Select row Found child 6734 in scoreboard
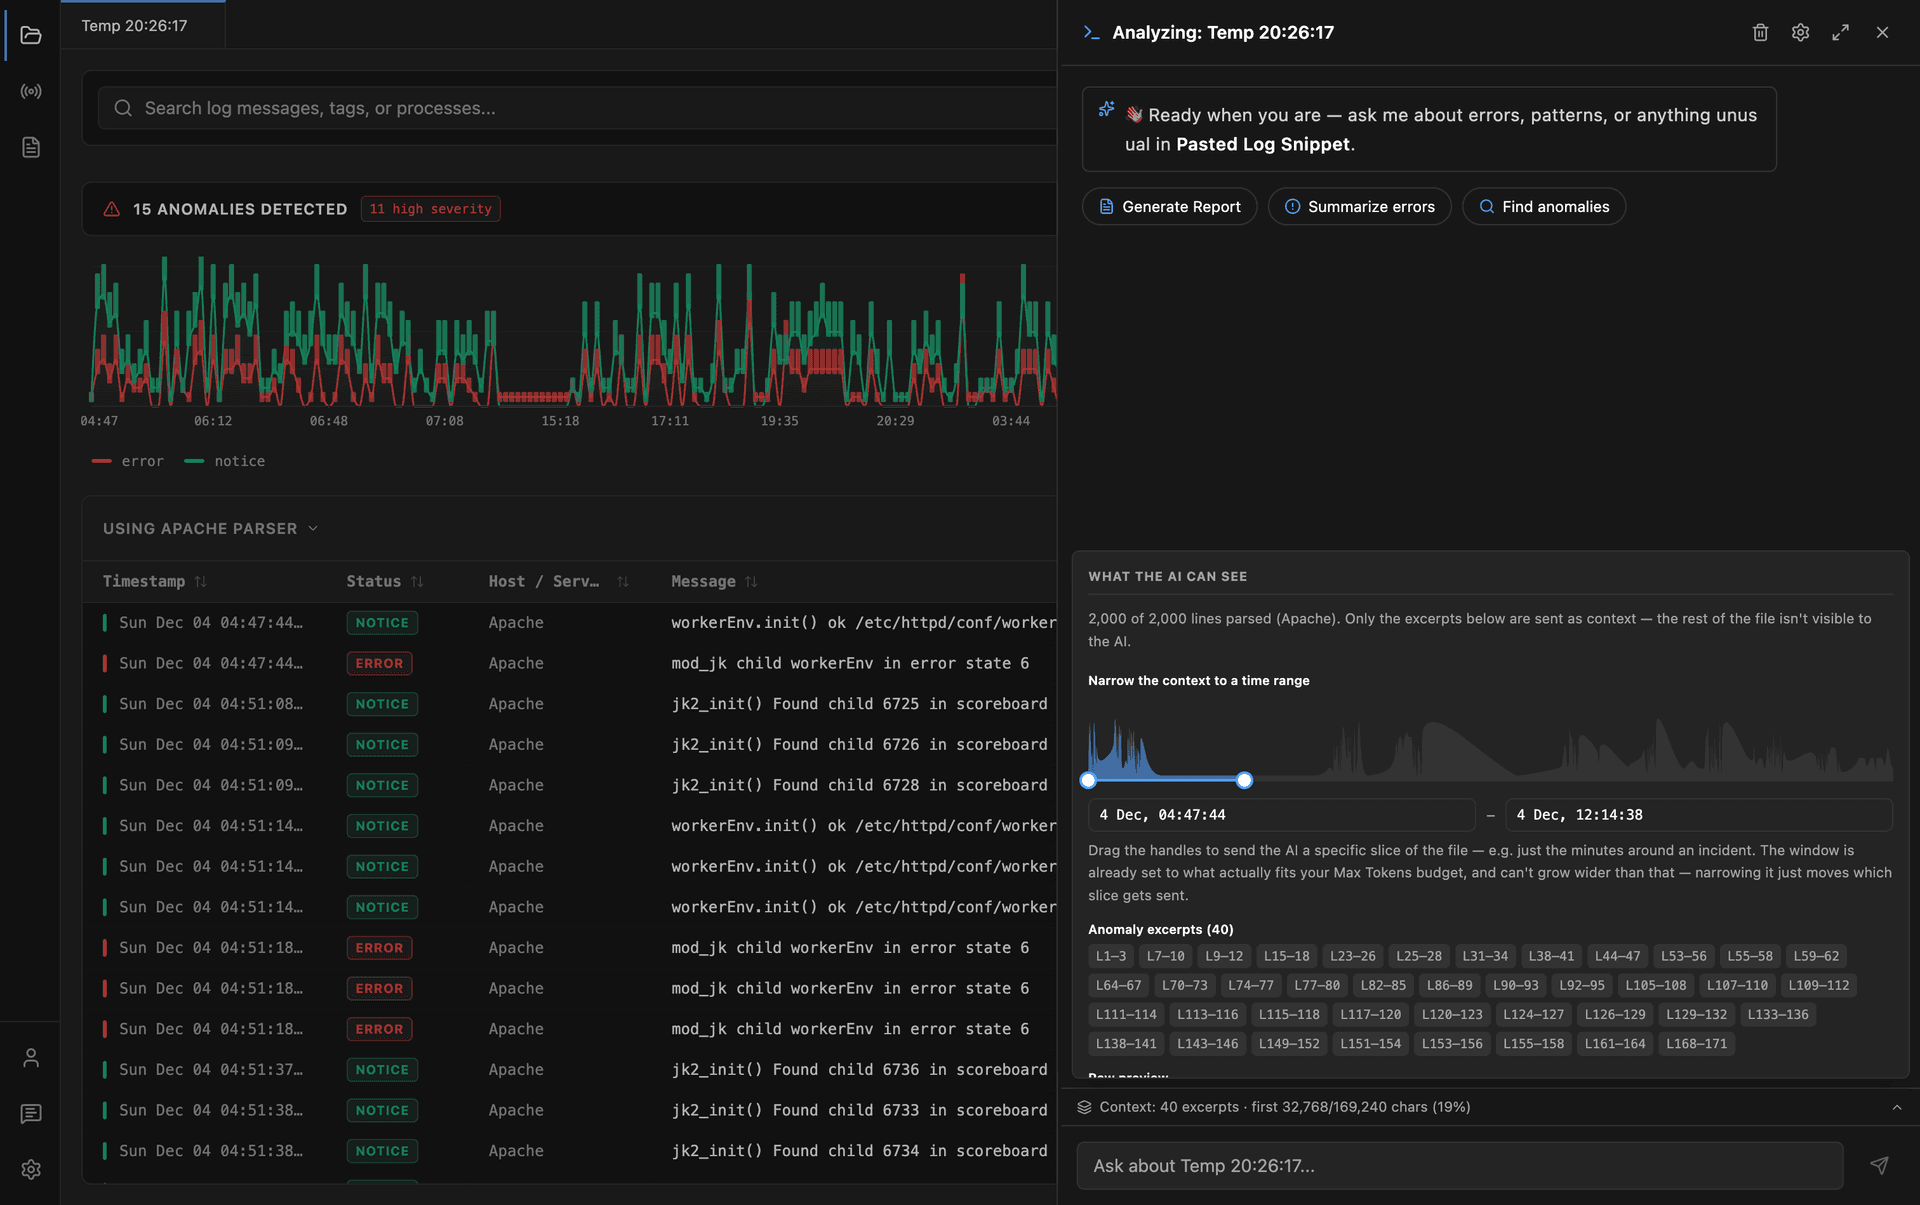This screenshot has width=1920, height=1205. point(570,1151)
